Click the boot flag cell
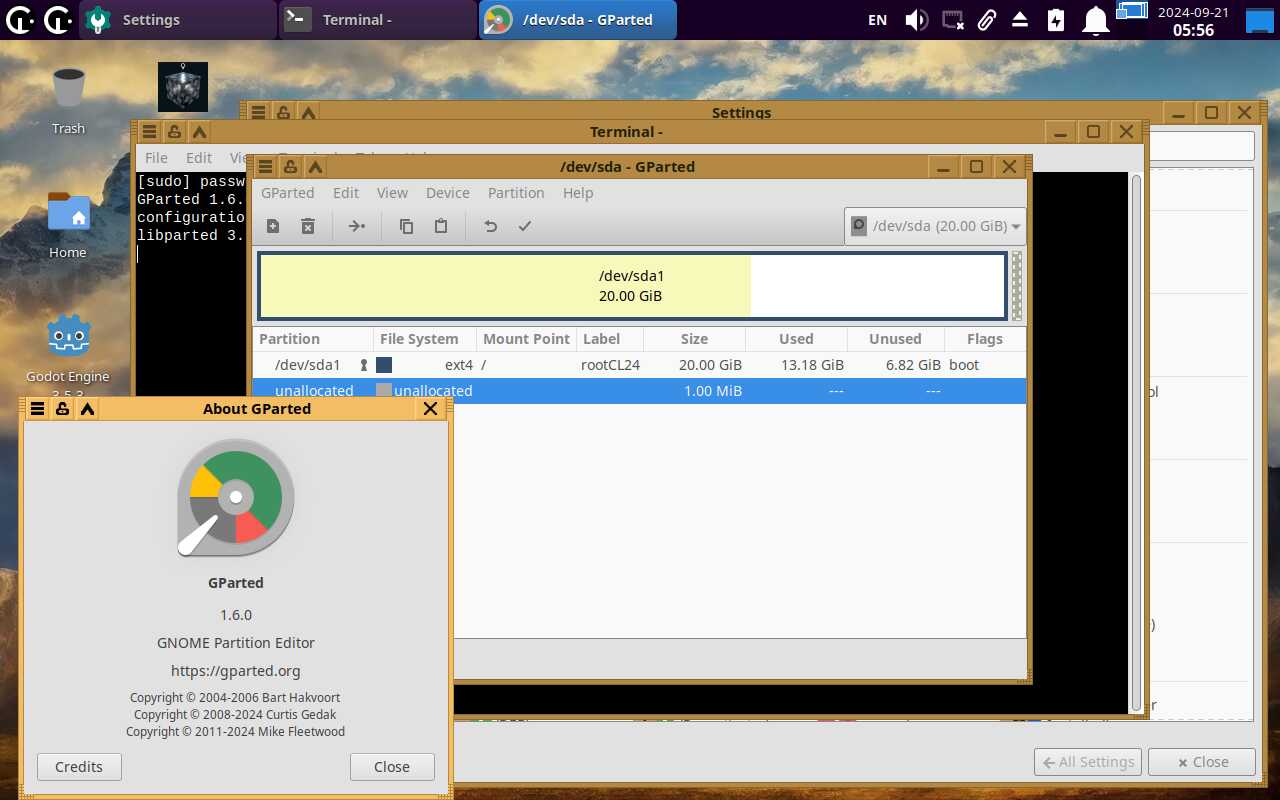The height and width of the screenshot is (800, 1280). pos(964,365)
